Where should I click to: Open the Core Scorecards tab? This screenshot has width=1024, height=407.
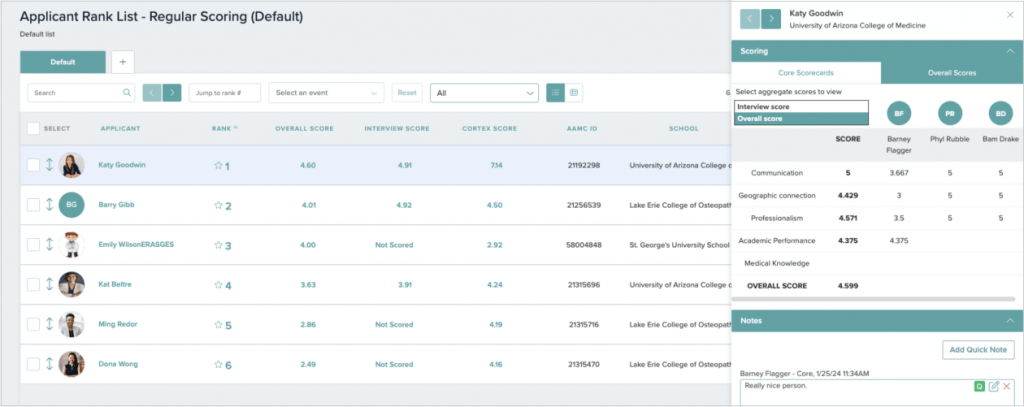[x=806, y=73]
